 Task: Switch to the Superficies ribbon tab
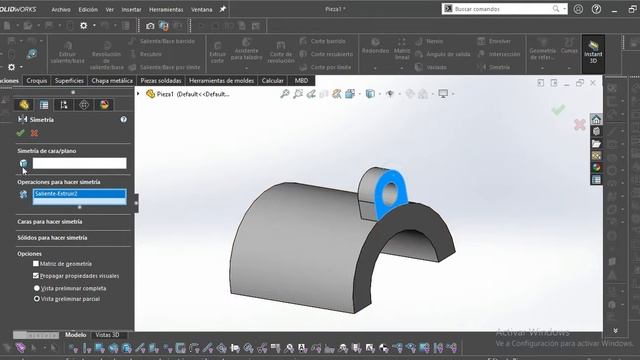[69, 81]
